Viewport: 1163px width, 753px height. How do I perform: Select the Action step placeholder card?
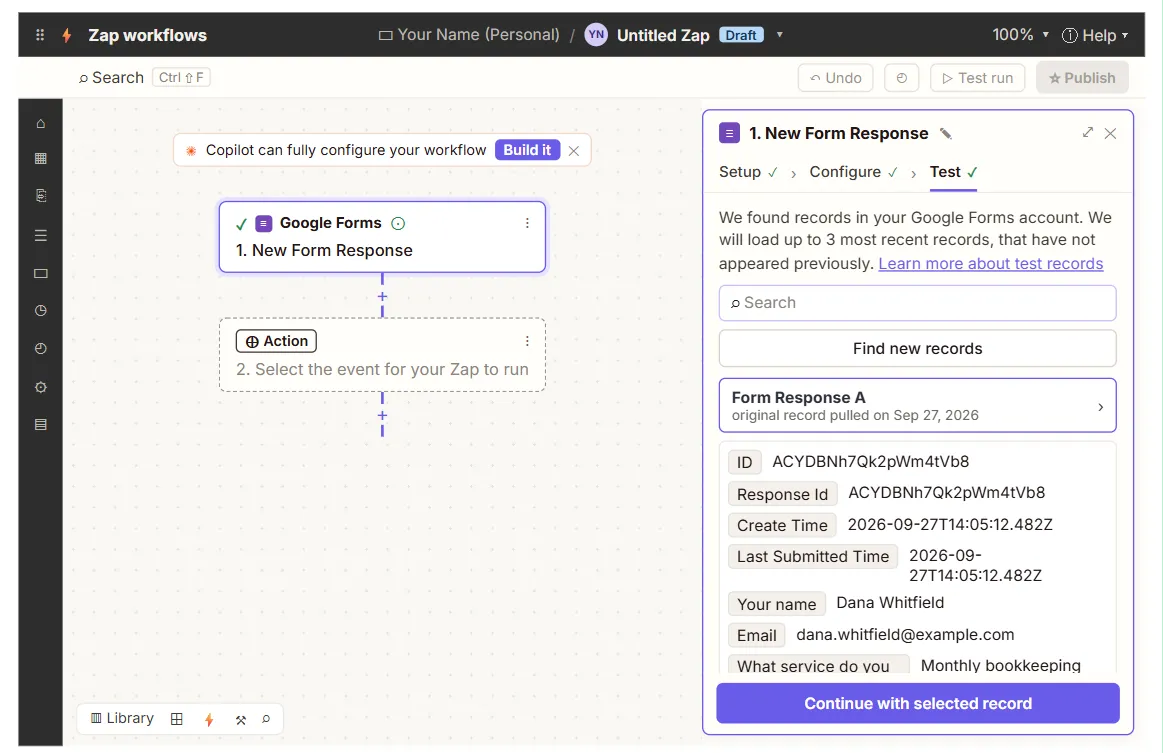pyautogui.click(x=382, y=355)
